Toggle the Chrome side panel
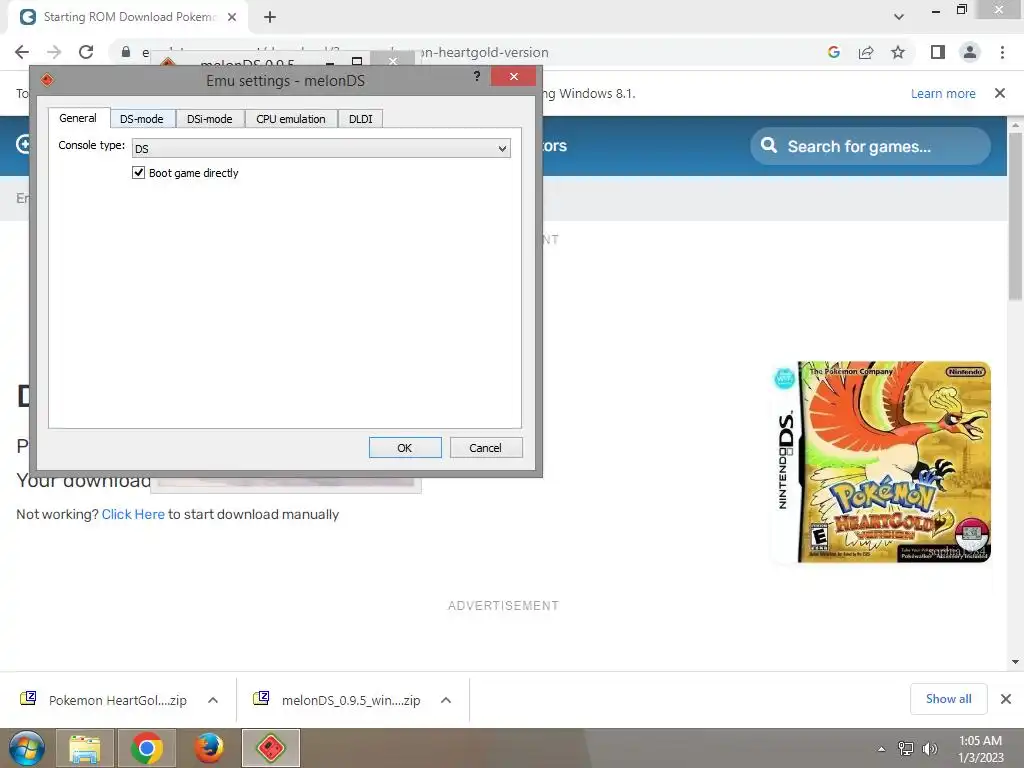The image size is (1024, 768). [938, 52]
